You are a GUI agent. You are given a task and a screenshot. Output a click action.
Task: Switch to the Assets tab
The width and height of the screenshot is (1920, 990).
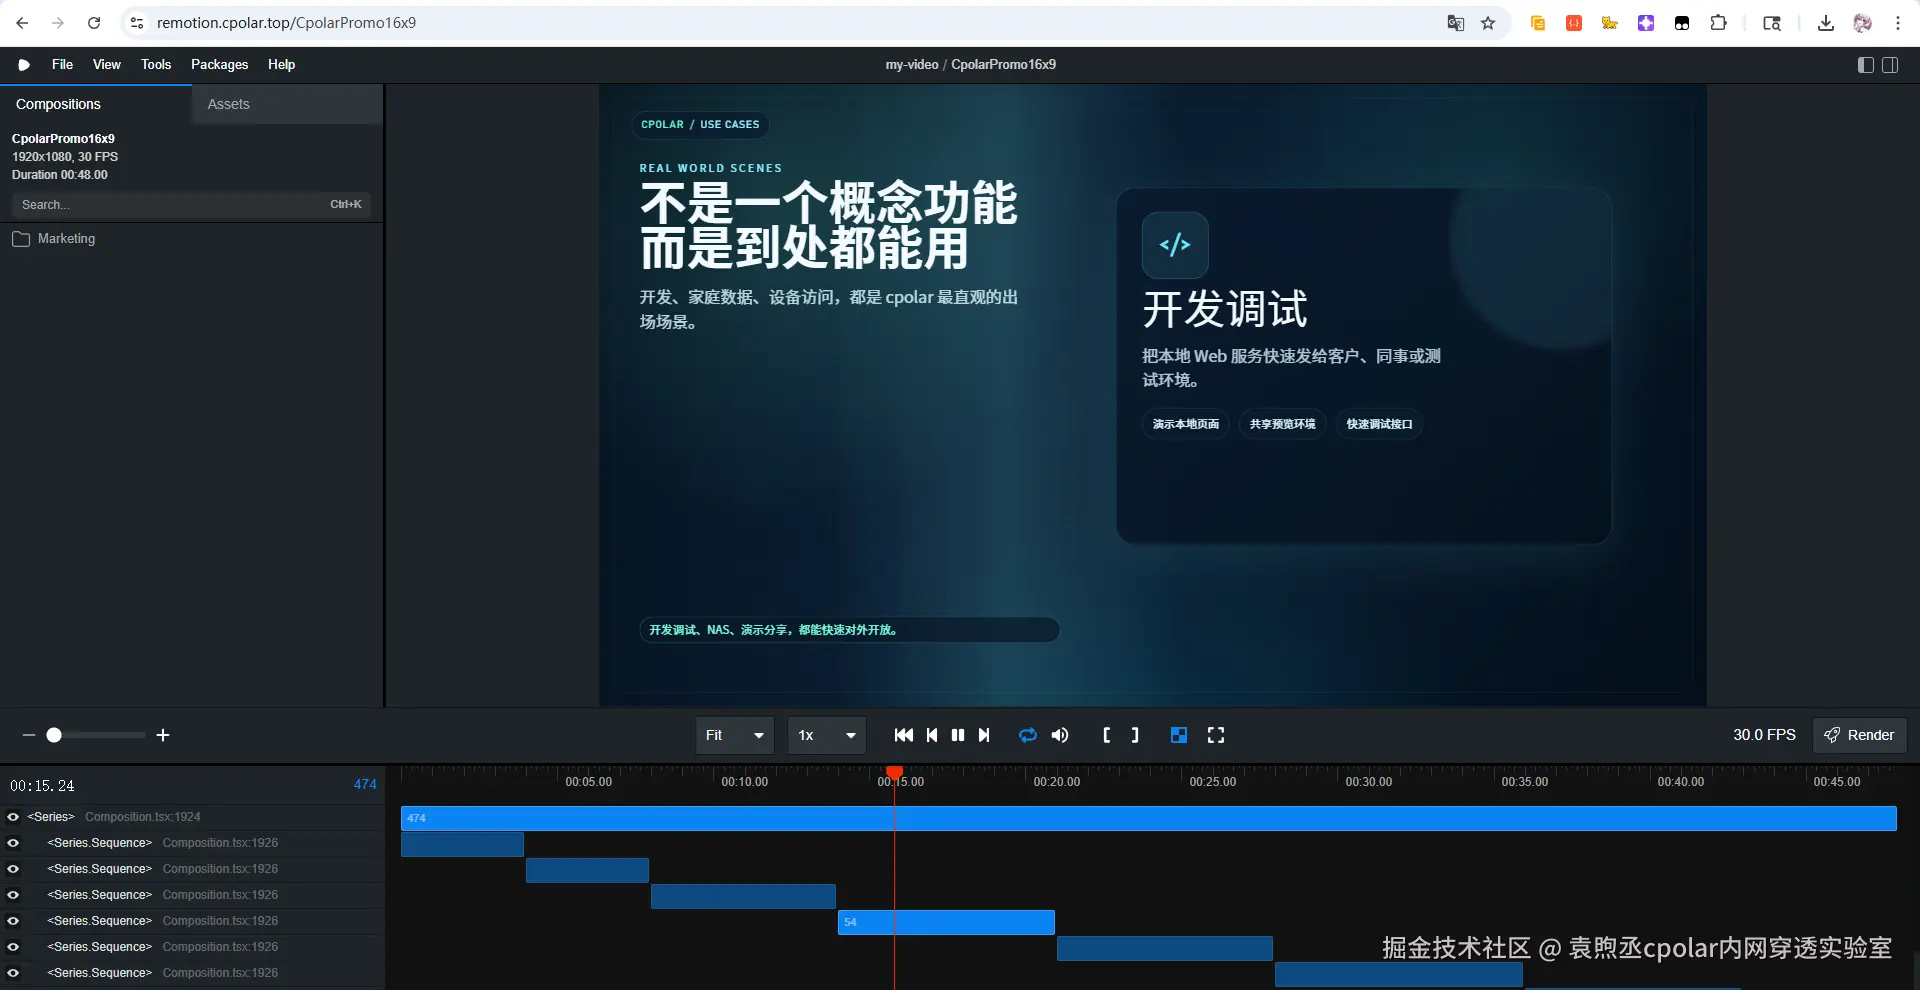click(287, 104)
